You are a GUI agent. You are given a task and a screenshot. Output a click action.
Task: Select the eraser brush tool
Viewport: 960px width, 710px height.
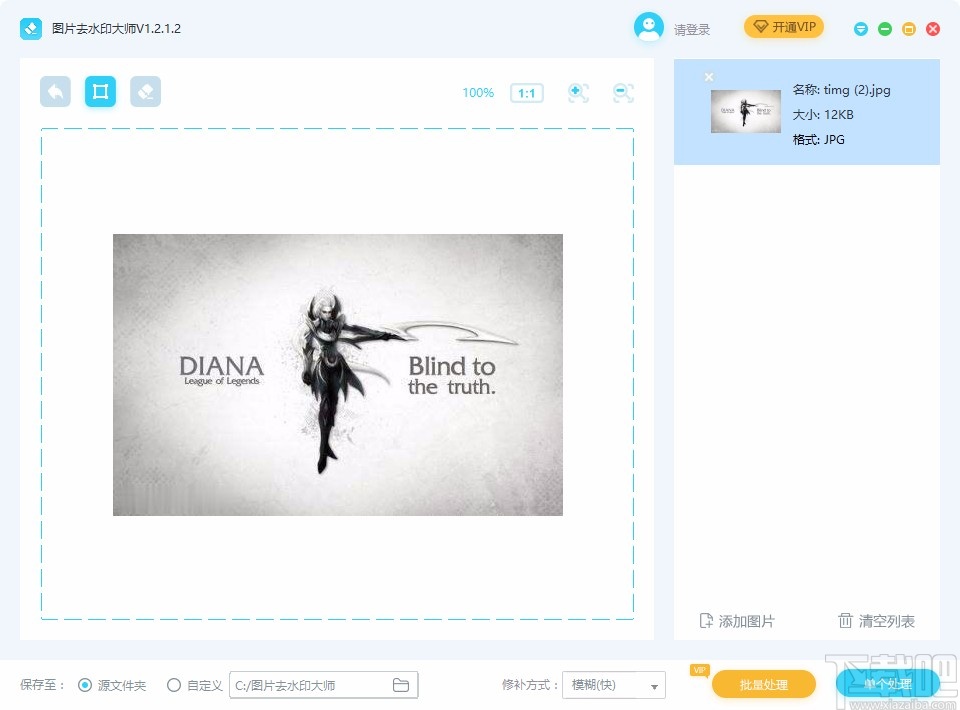click(146, 92)
